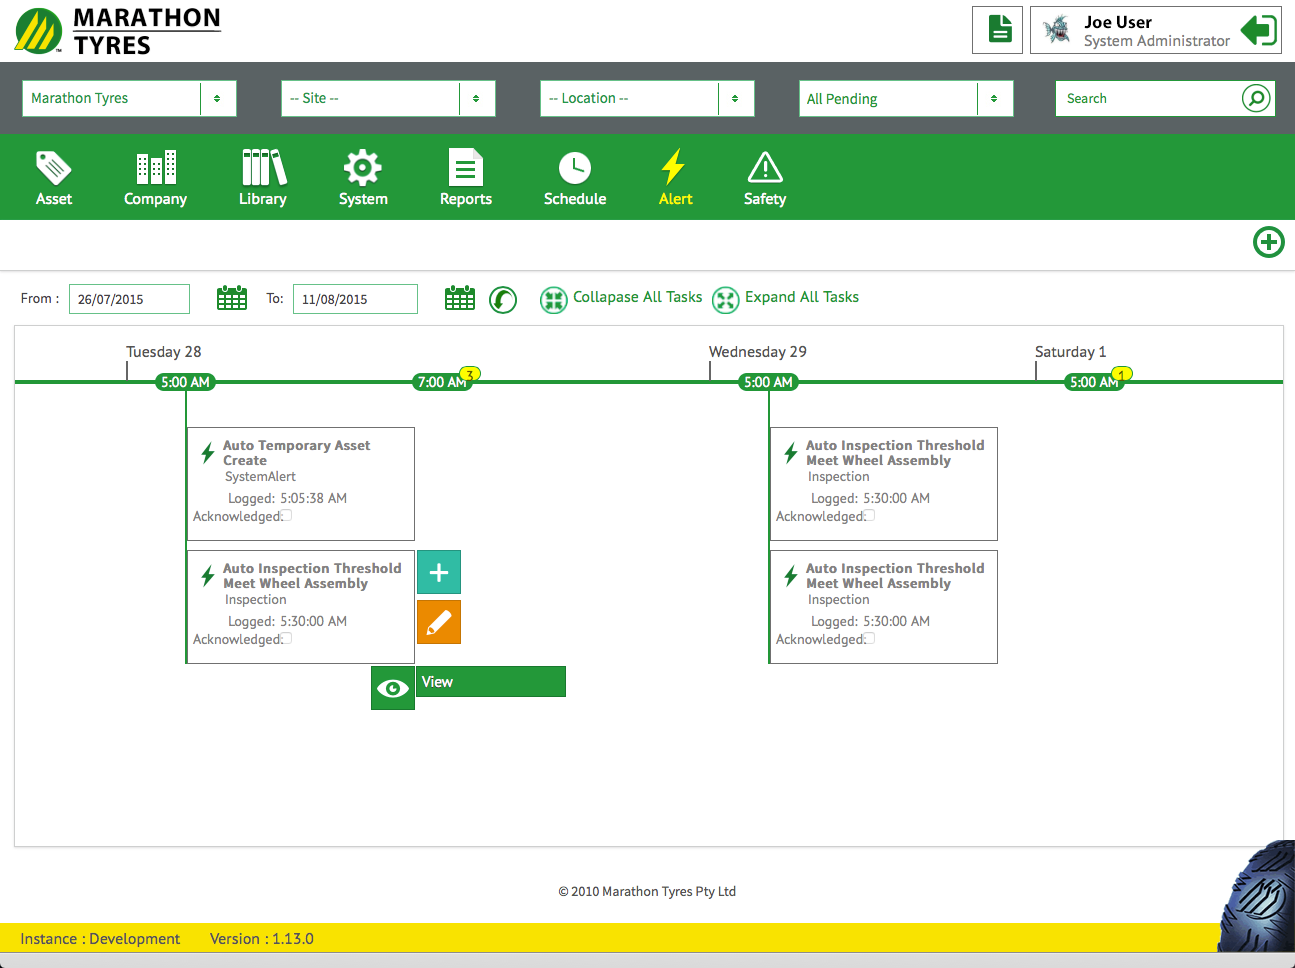
Task: Click the search magnifier icon
Action: [1255, 98]
